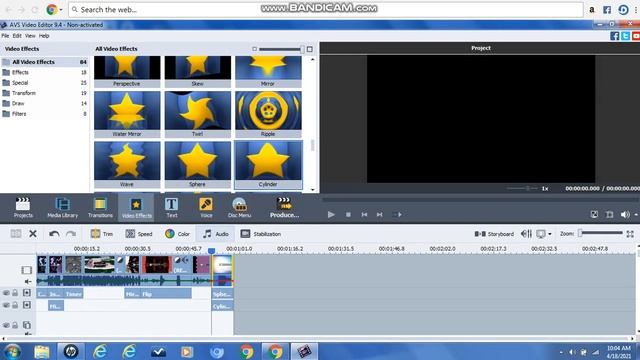Open the File menu
640x360 pixels.
(x=5, y=36)
